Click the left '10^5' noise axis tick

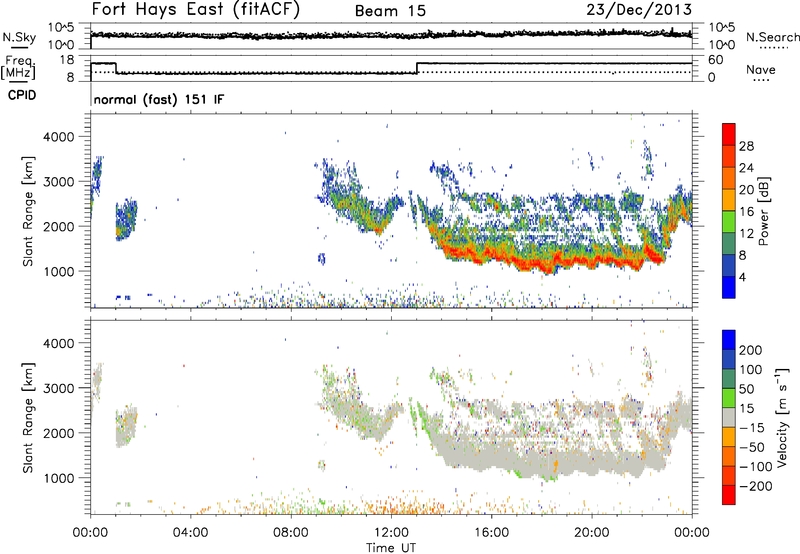61,28
